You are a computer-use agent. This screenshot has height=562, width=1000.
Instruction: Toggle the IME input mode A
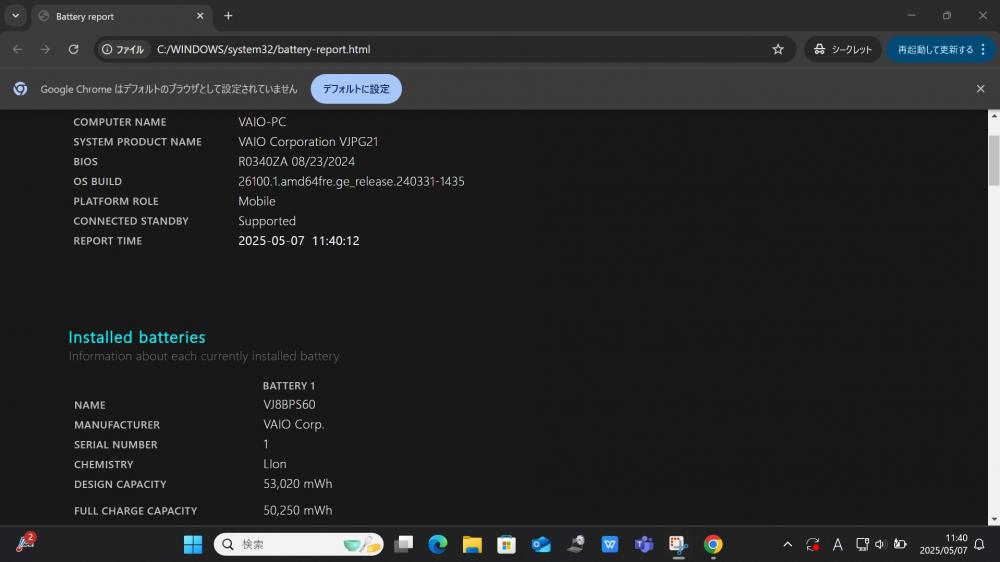pos(837,544)
